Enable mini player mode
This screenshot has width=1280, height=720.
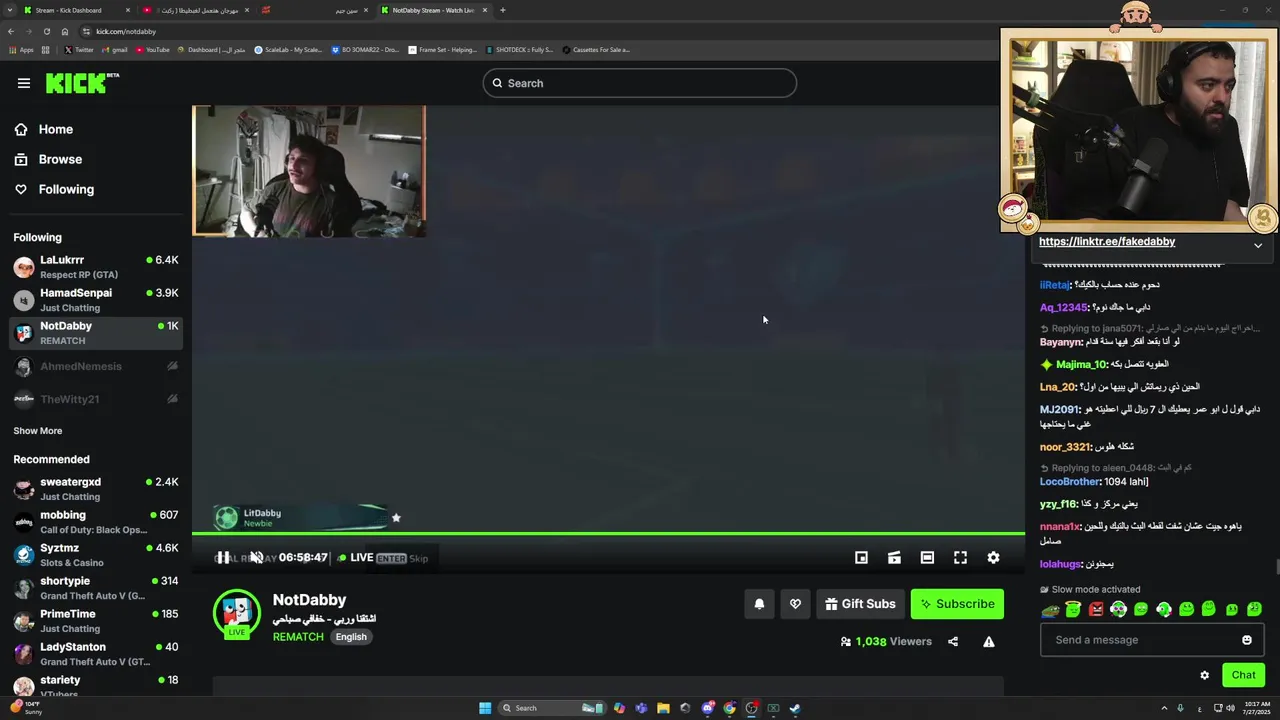(861, 557)
